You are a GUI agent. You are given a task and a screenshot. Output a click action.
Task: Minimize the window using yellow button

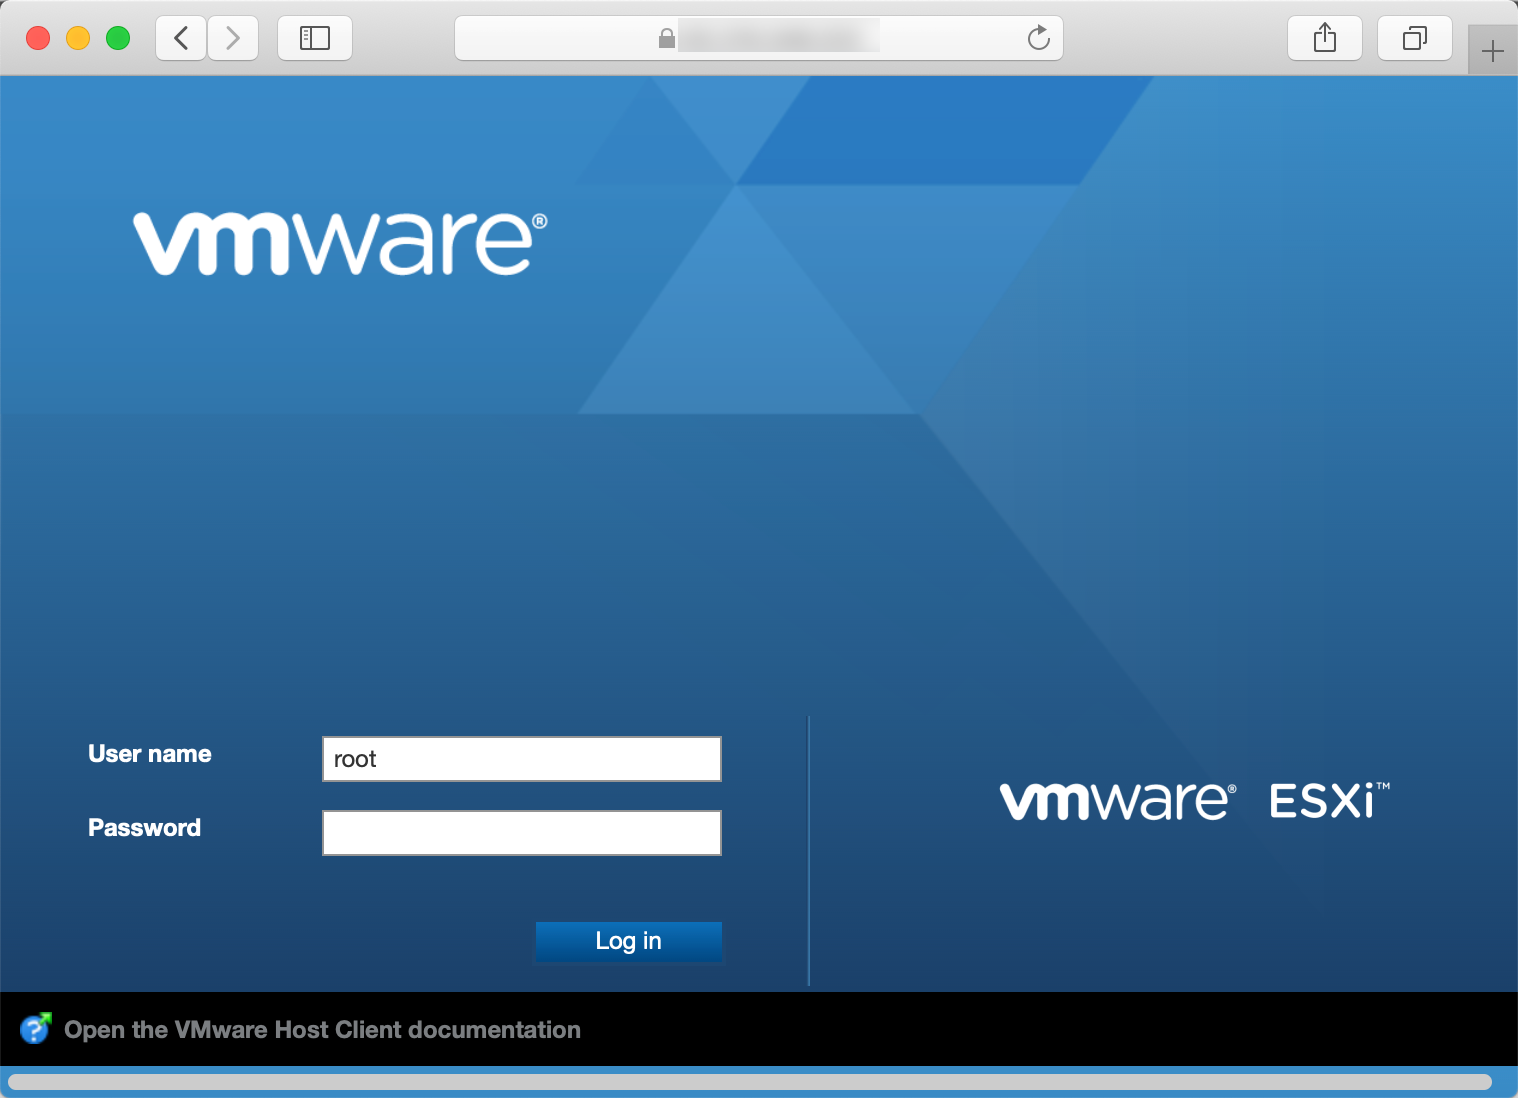pos(78,38)
